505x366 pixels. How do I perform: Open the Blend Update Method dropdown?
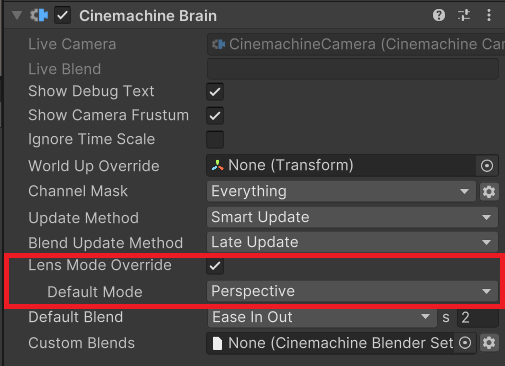[352, 242]
